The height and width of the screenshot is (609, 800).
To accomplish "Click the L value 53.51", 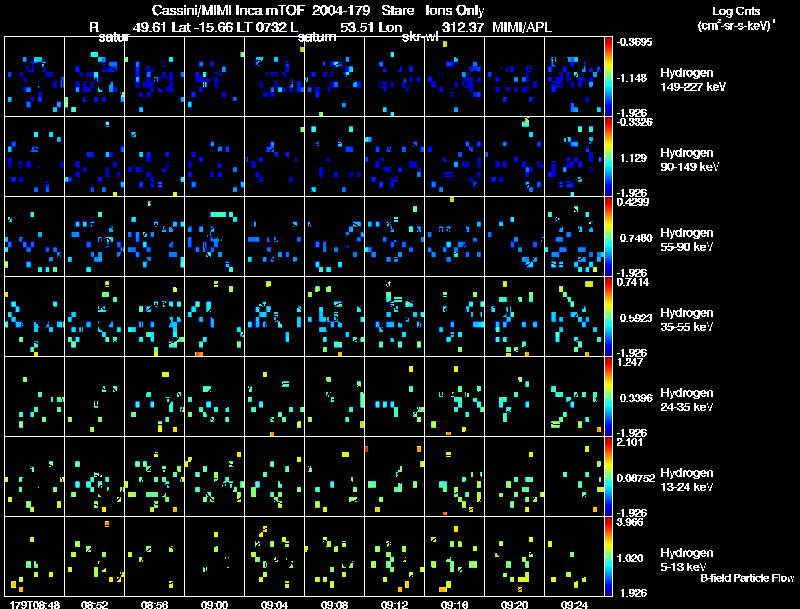I will pos(357,27).
